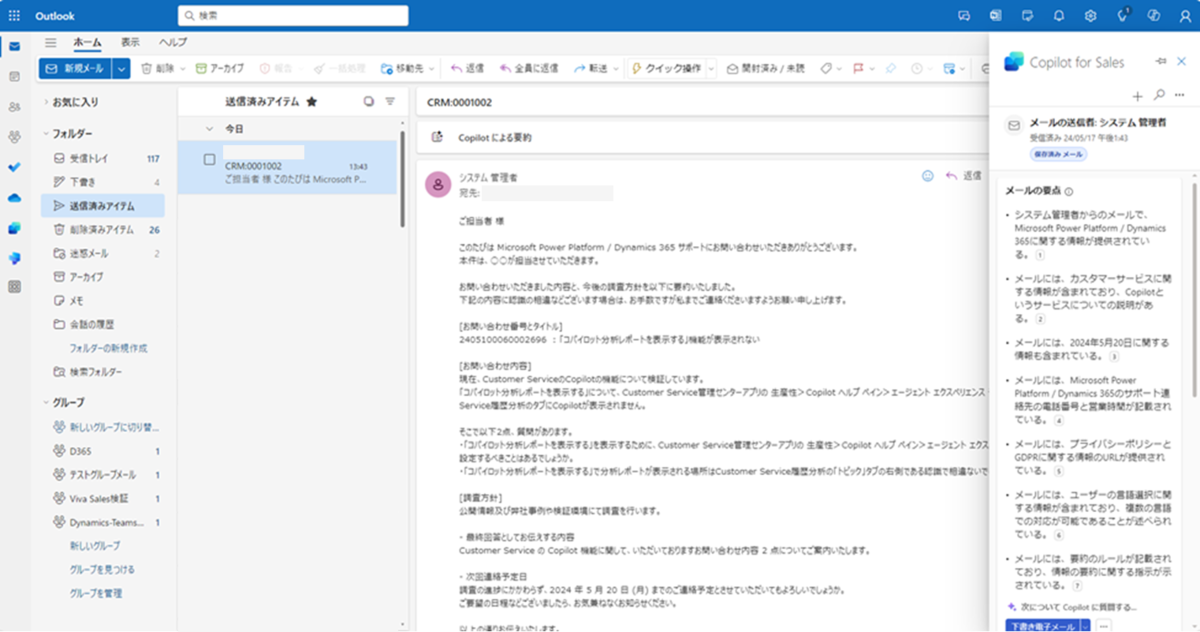
Task: Switch to the 表示 tab
Action: pyautogui.click(x=130, y=42)
